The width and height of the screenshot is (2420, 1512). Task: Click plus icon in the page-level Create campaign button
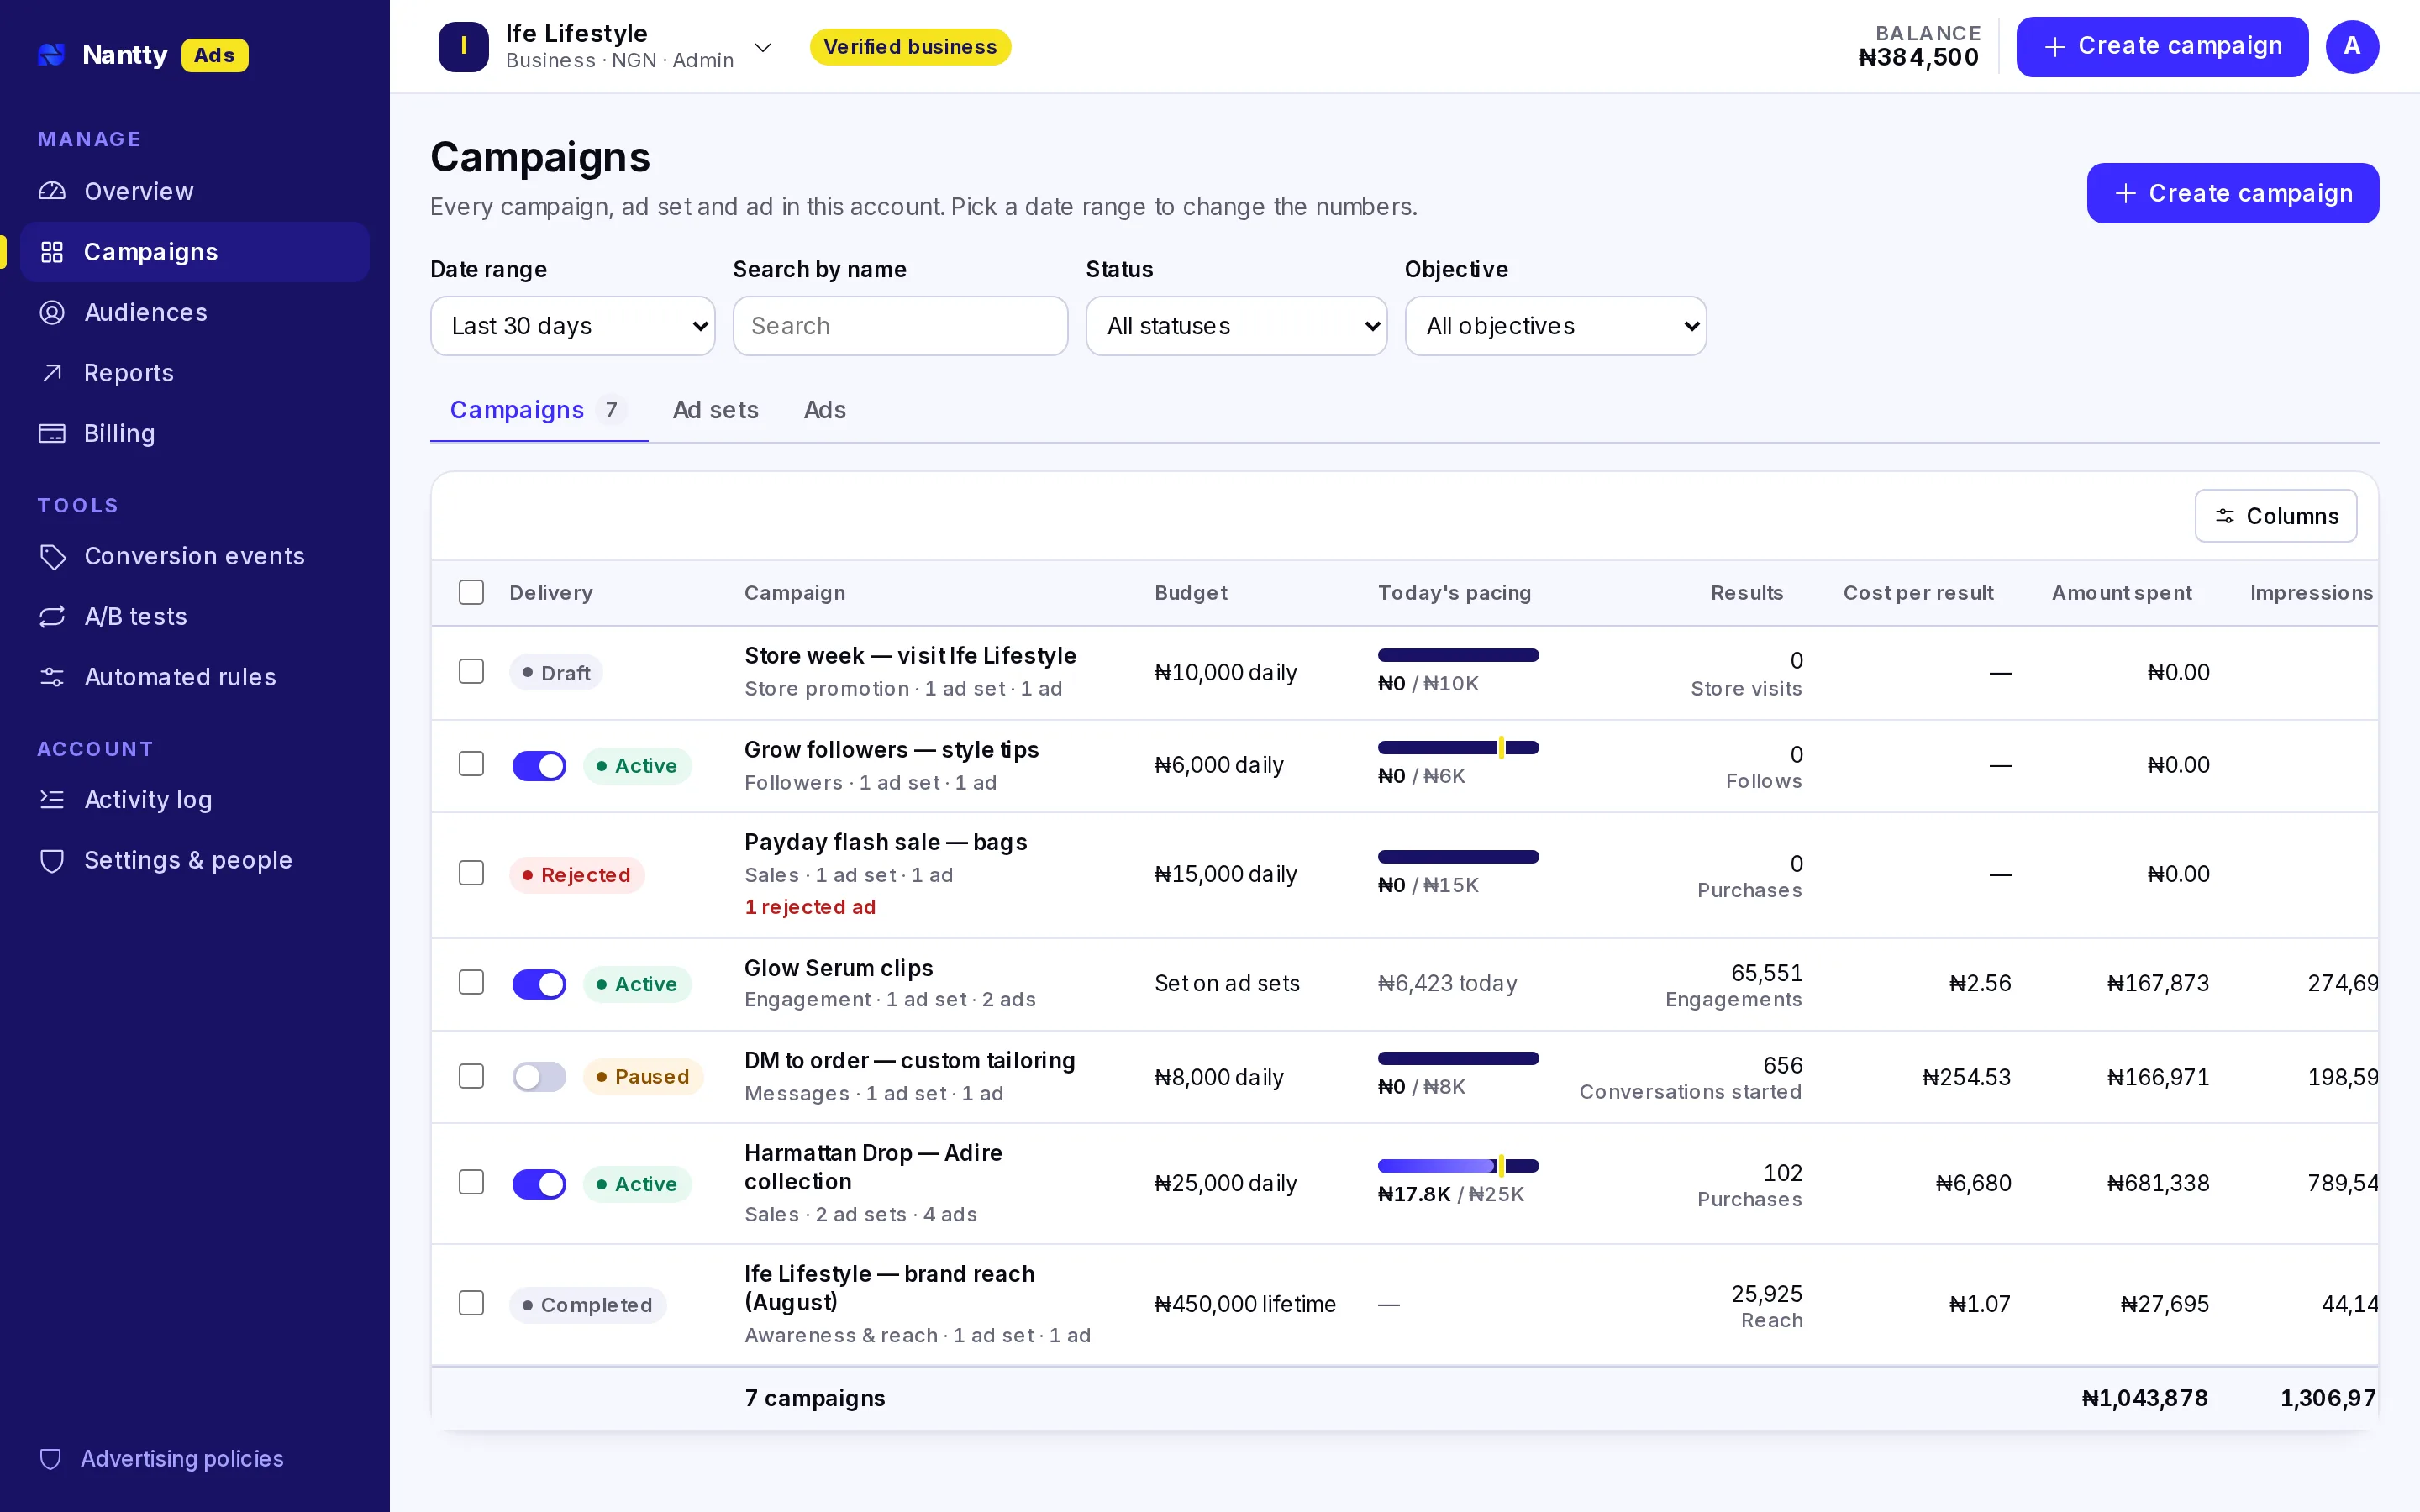point(2125,193)
